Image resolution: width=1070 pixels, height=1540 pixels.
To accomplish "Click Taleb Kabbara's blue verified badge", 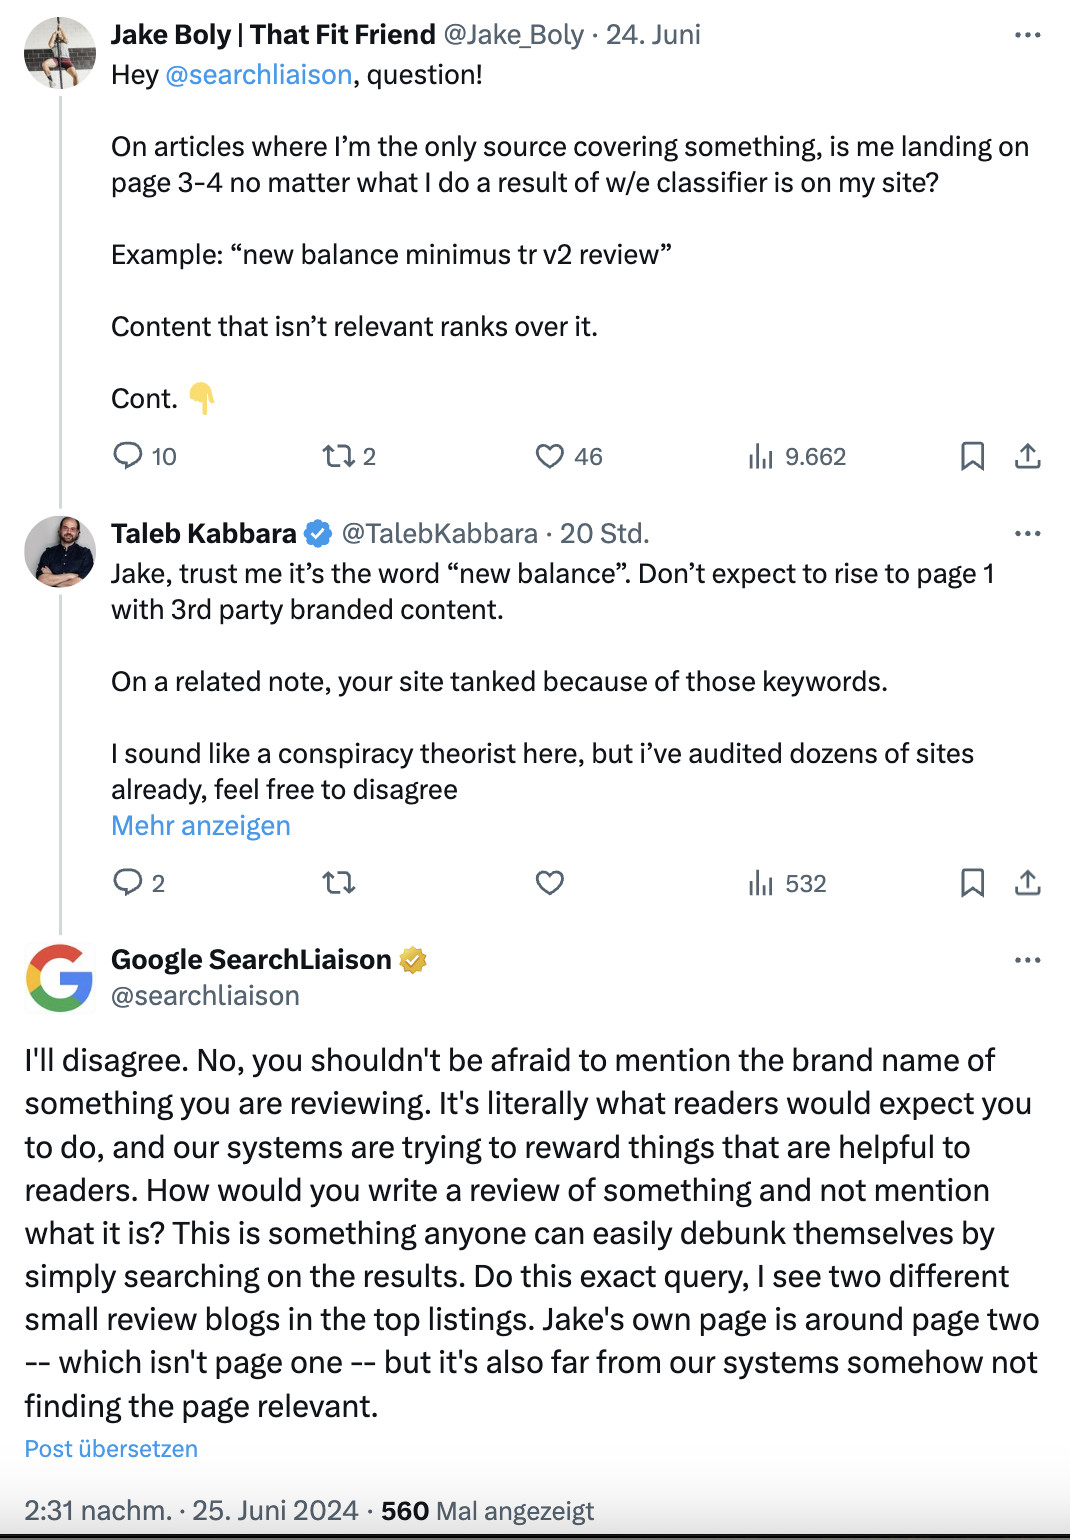I will [x=316, y=532].
